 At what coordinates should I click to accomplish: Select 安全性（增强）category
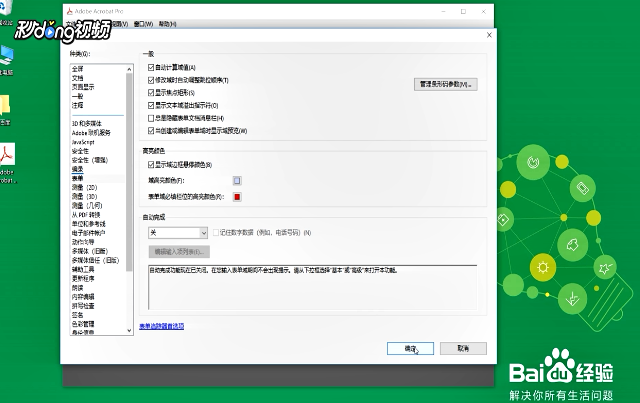pos(90,160)
